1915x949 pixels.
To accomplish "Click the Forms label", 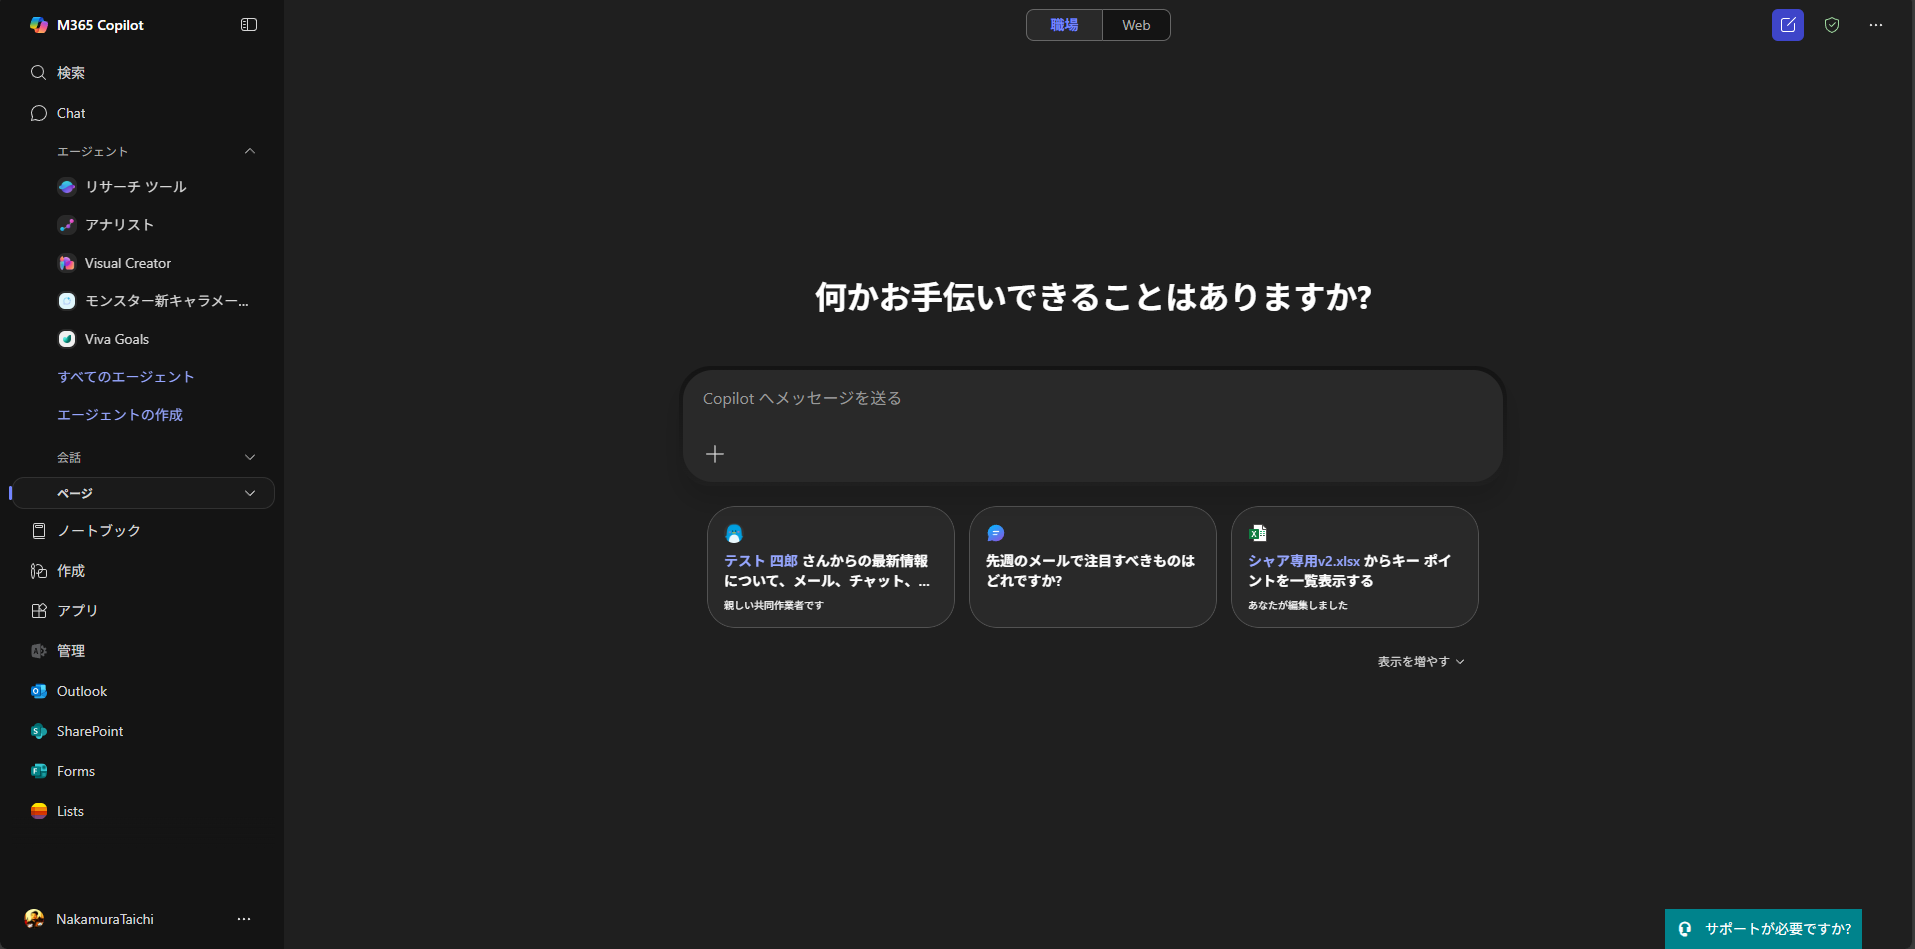I will pyautogui.click(x=76, y=771).
